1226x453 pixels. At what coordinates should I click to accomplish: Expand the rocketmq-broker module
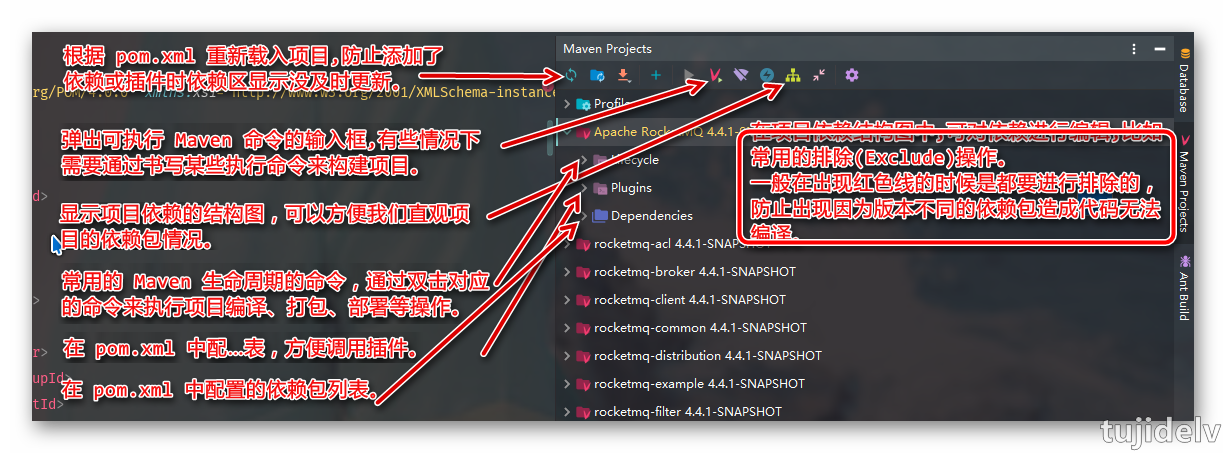(x=568, y=272)
